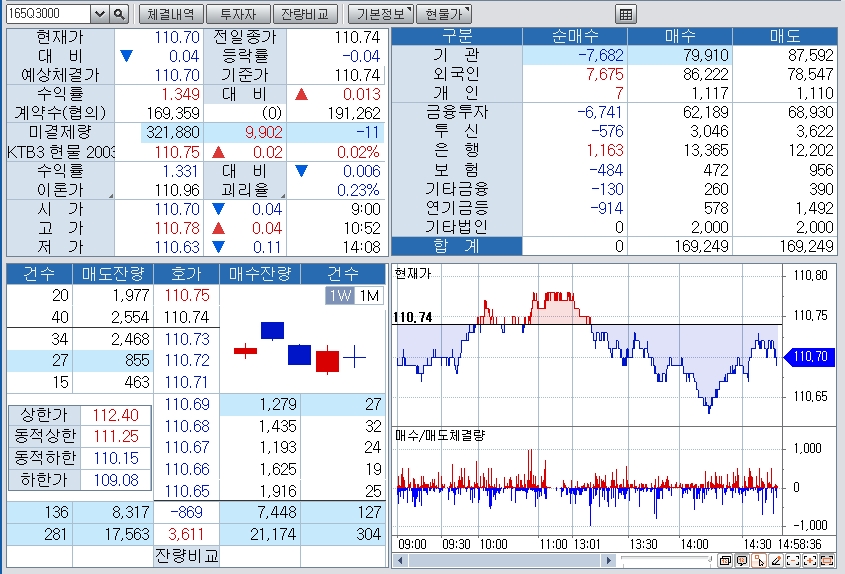This screenshot has width=845, height=574.
Task: Click the 보험 row label
Action: [456, 170]
